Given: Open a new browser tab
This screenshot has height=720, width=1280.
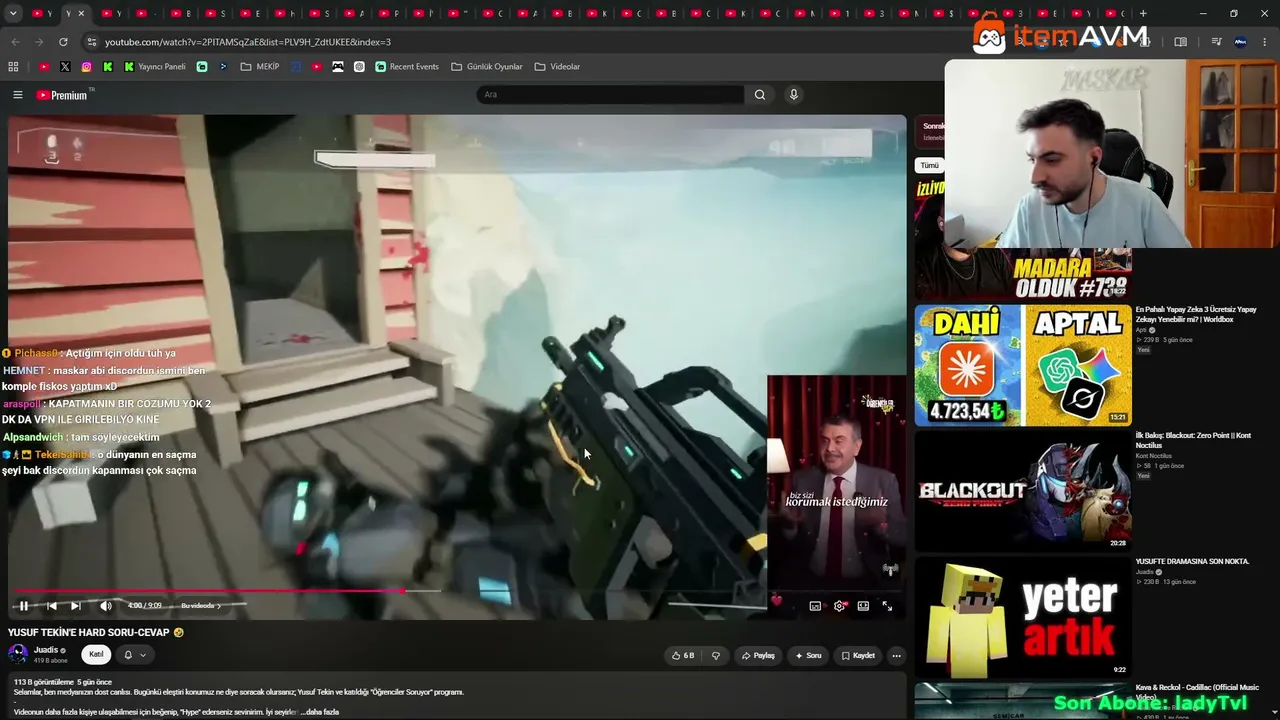Looking at the screenshot, I should pos(1143,14).
